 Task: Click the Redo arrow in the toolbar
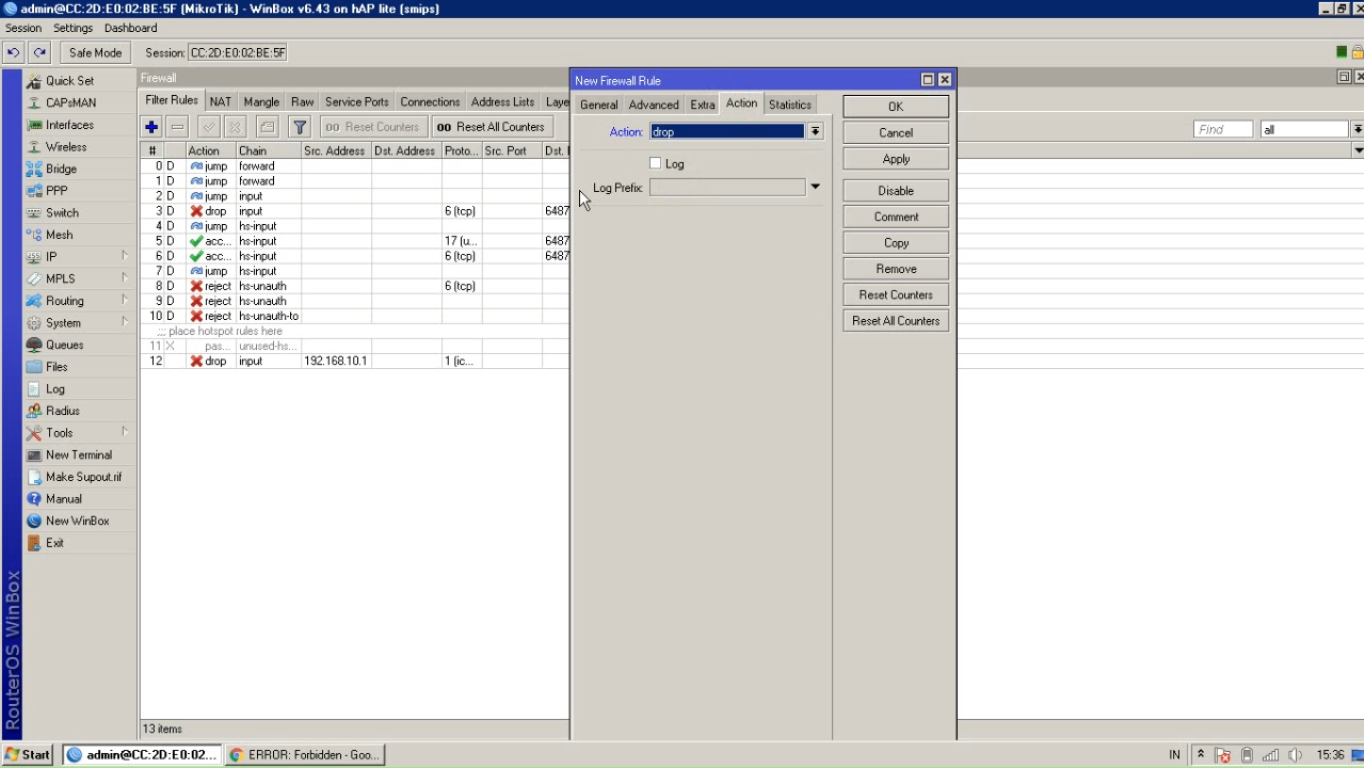point(39,53)
